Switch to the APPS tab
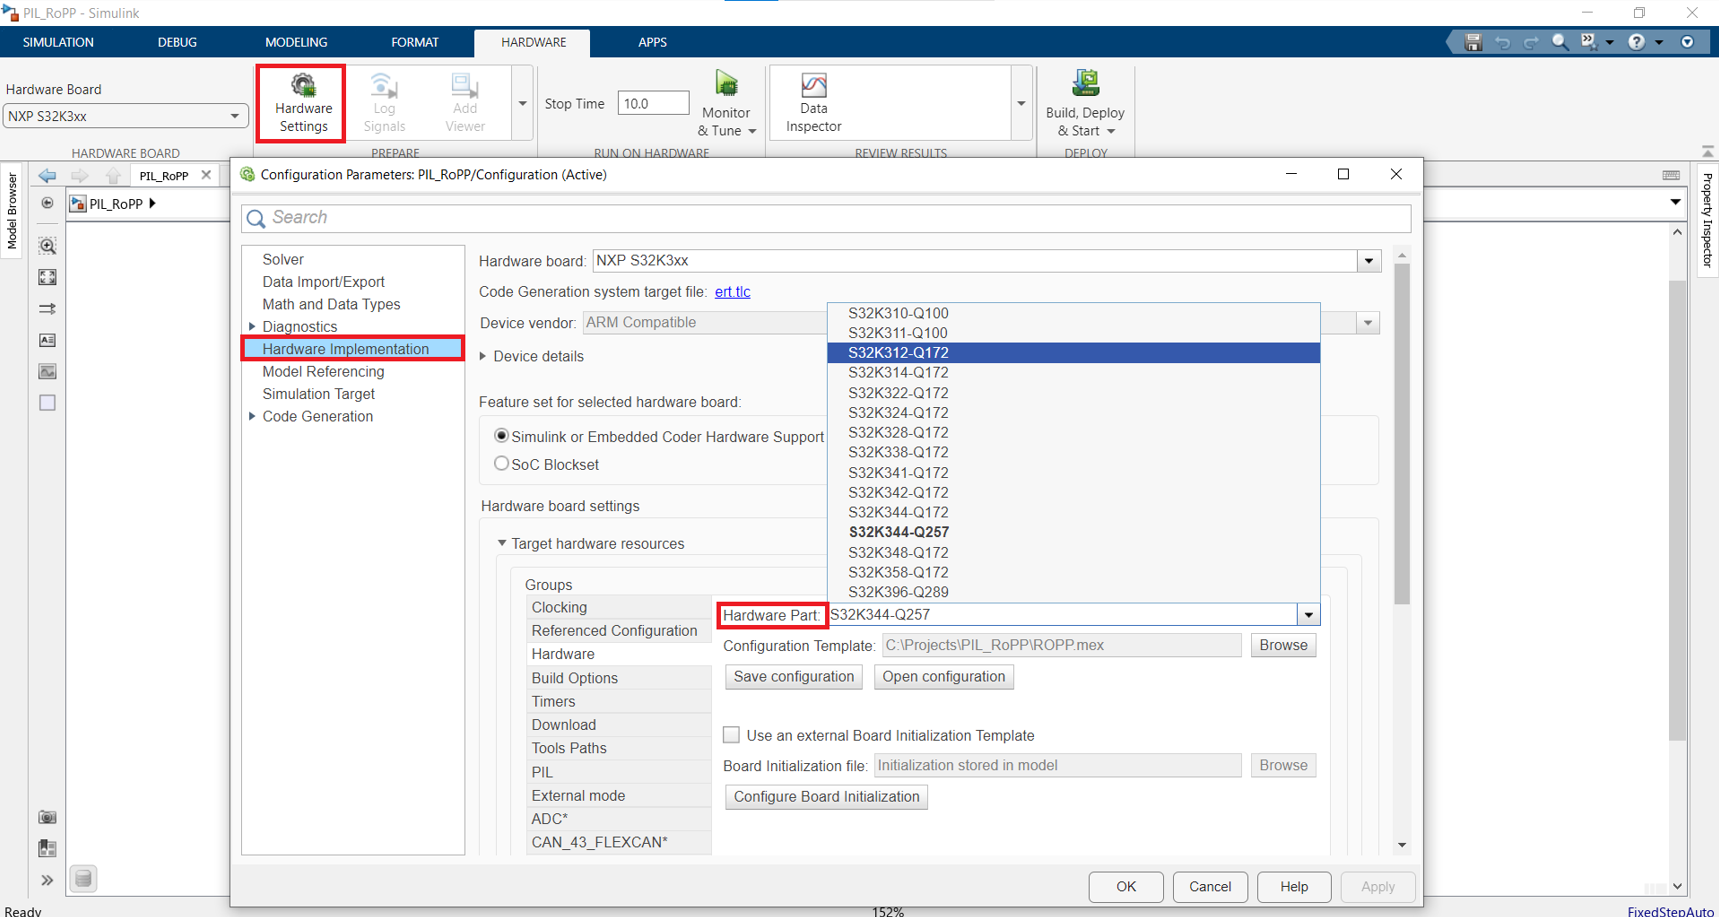The height and width of the screenshot is (917, 1719). [652, 42]
